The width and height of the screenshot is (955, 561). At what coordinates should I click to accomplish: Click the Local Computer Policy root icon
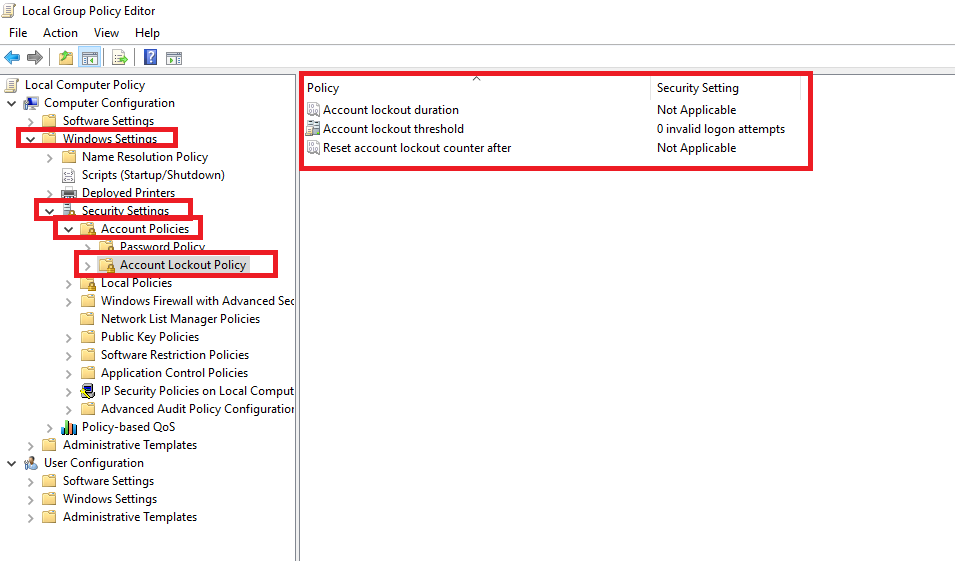pos(11,85)
